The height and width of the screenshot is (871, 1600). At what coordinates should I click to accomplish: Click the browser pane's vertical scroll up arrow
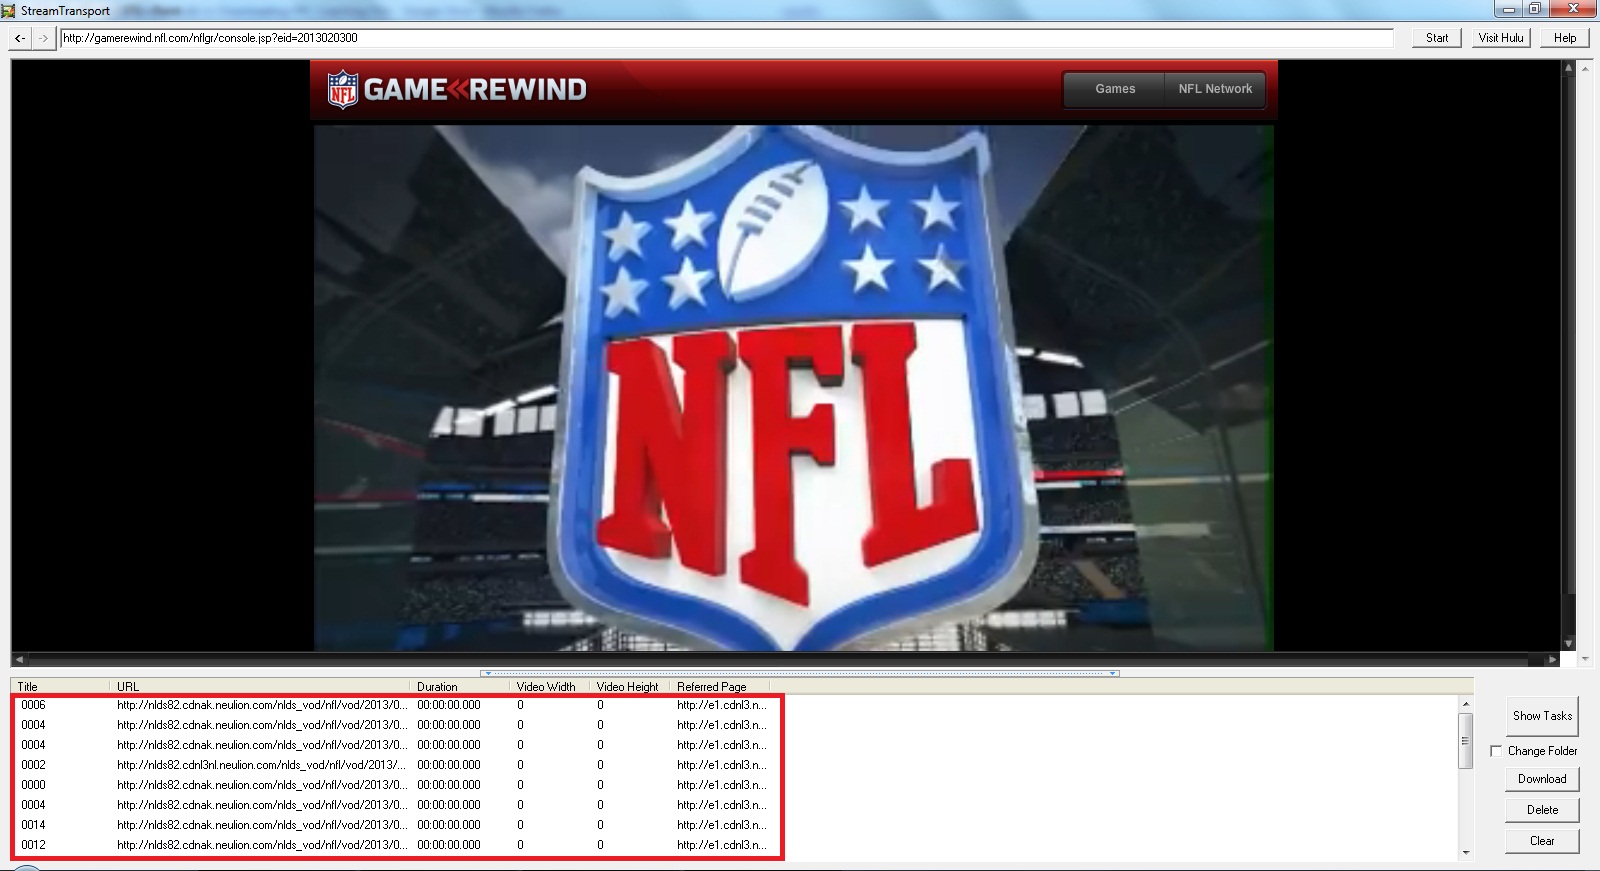click(1568, 68)
